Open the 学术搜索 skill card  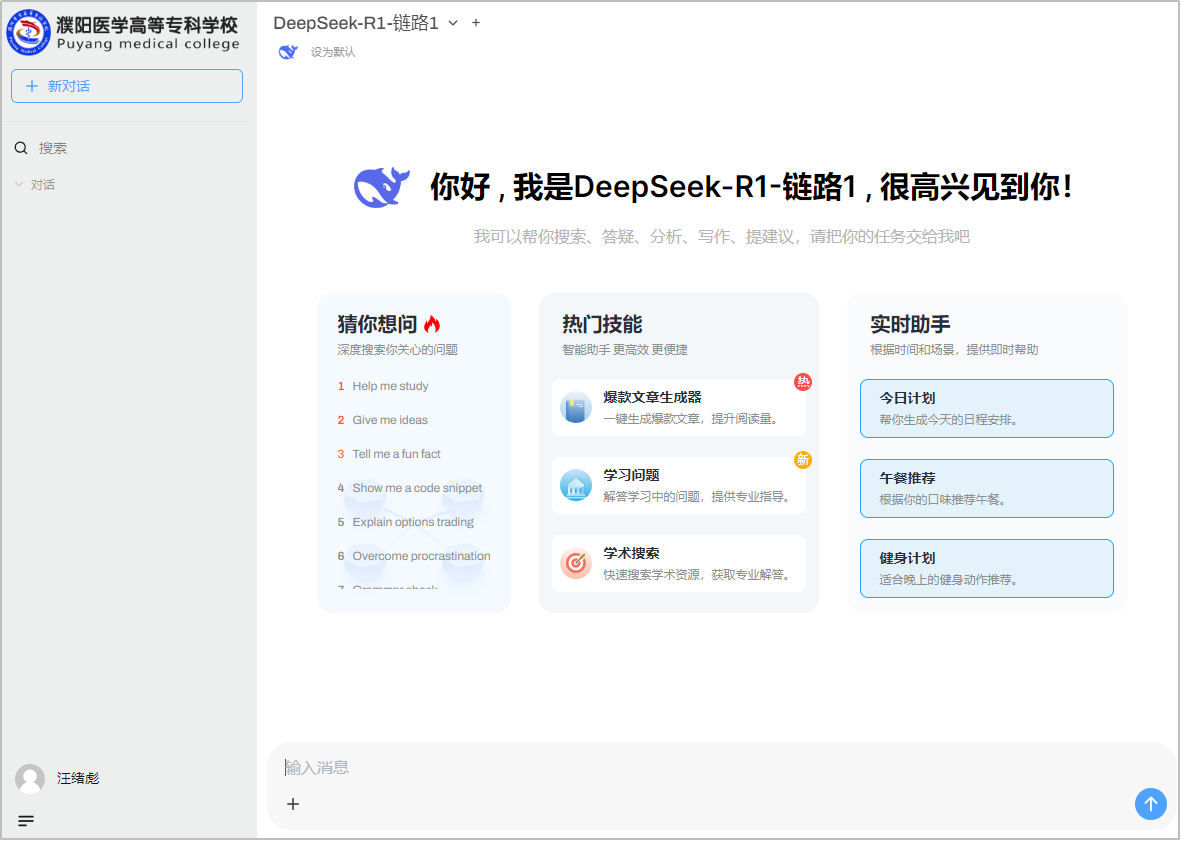pos(679,563)
